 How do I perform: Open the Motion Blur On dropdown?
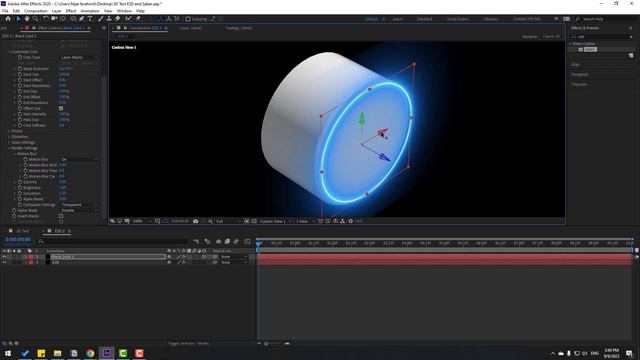tap(79, 159)
